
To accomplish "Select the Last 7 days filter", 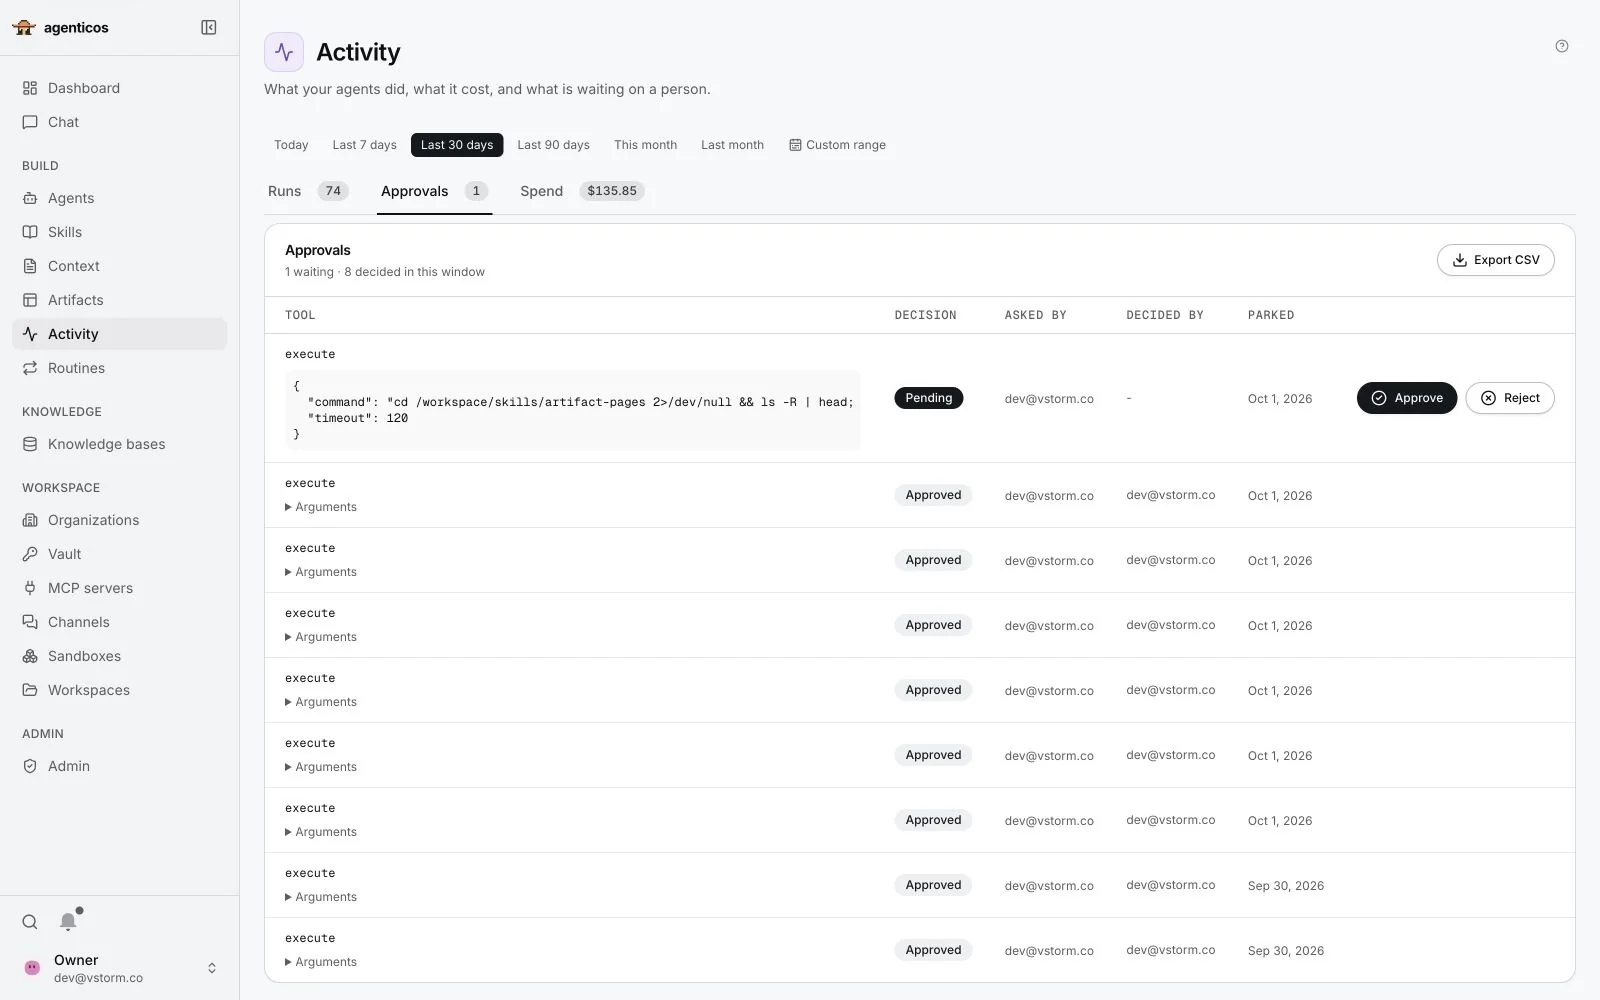I will coord(364,145).
